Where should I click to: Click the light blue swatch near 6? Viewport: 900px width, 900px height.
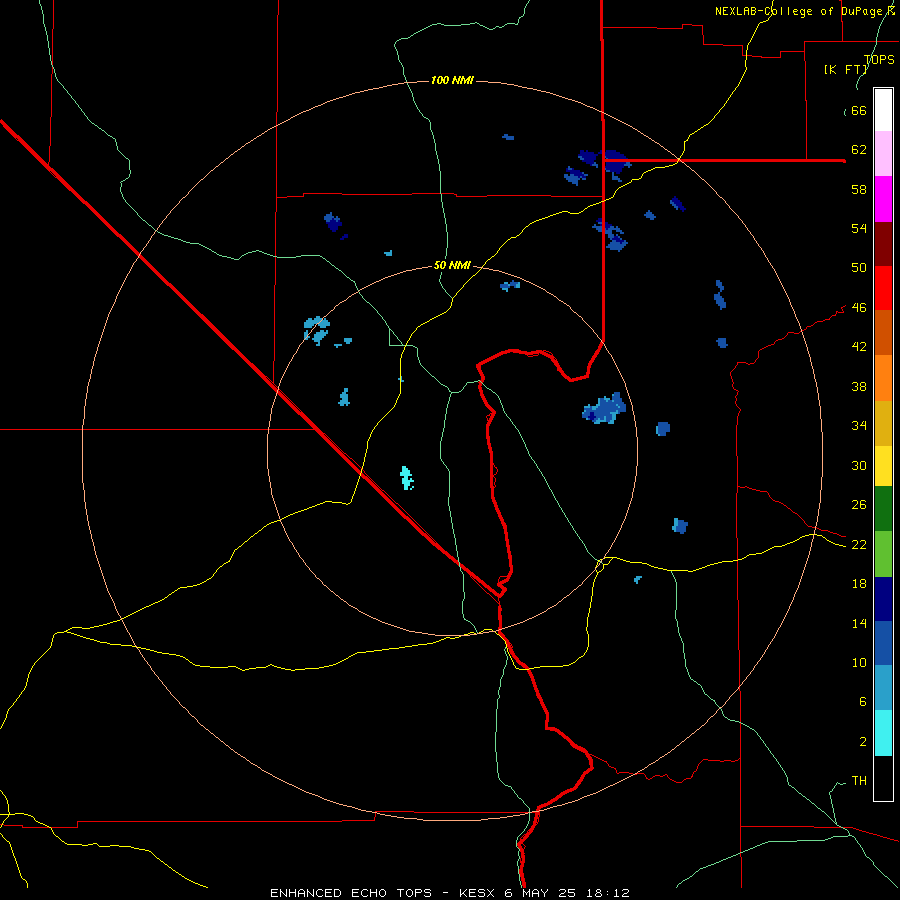(x=883, y=688)
